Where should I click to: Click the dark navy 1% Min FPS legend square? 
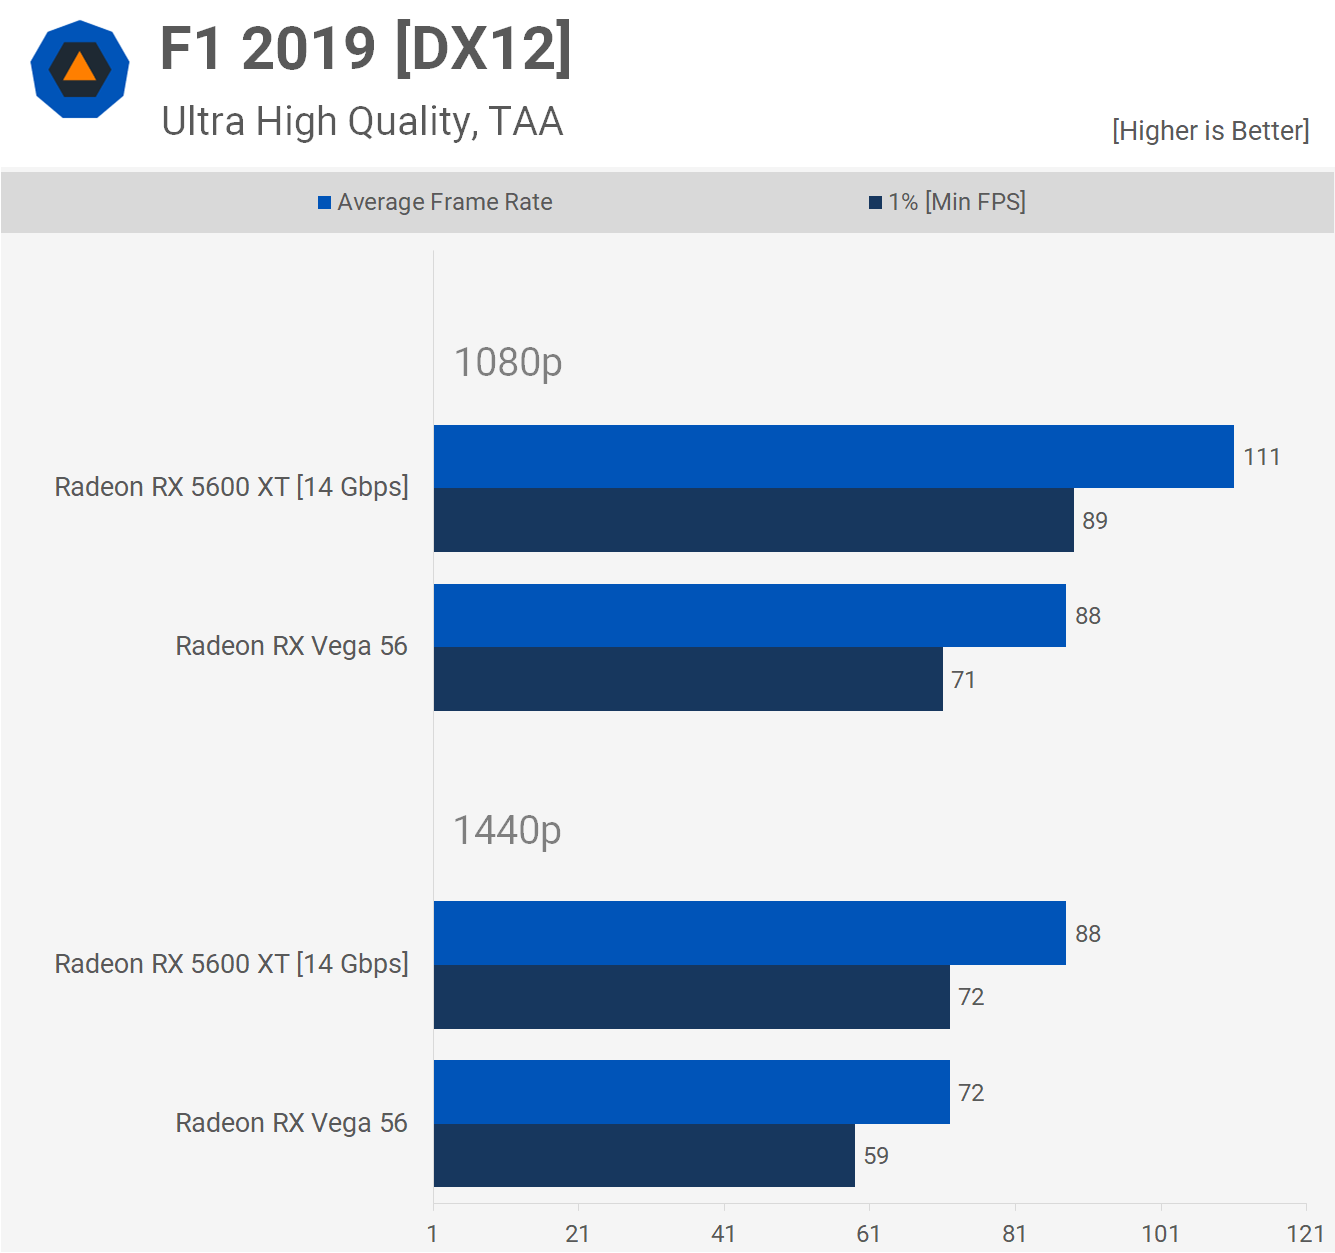[875, 203]
